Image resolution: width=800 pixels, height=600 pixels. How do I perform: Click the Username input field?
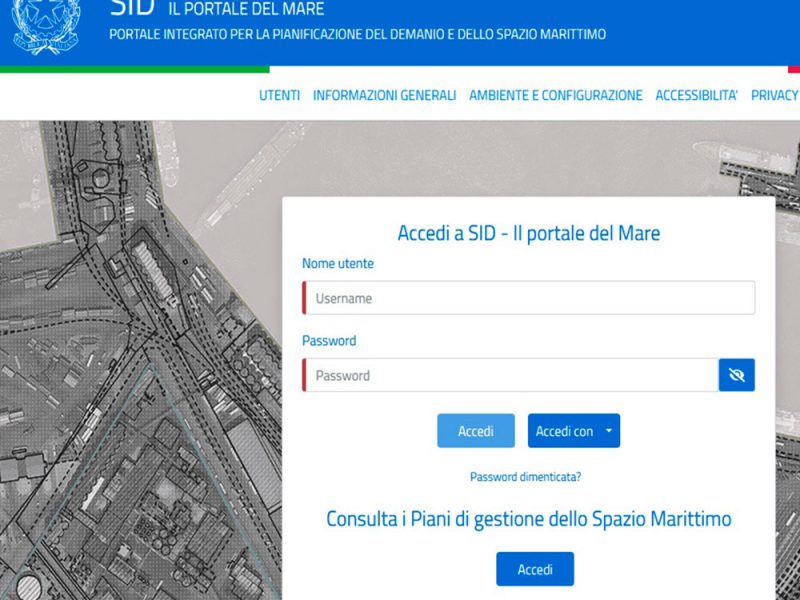[528, 297]
